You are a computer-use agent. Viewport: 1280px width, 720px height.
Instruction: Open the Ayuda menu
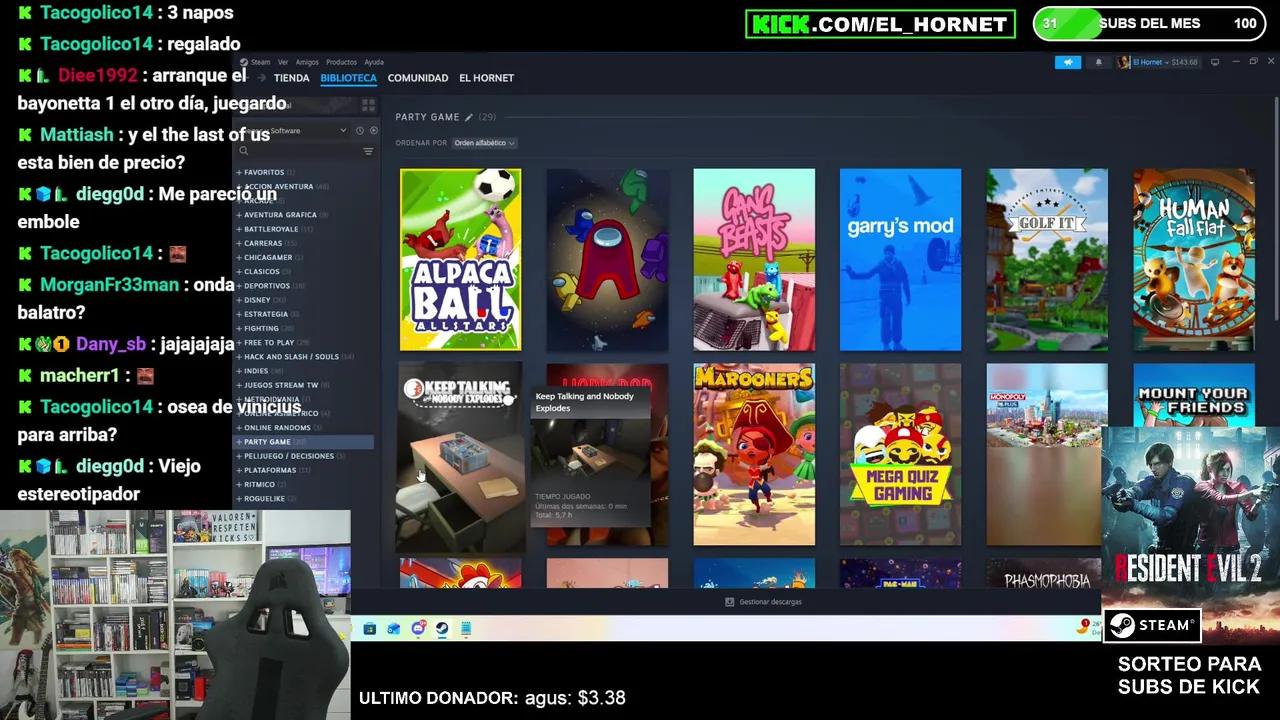click(x=374, y=62)
